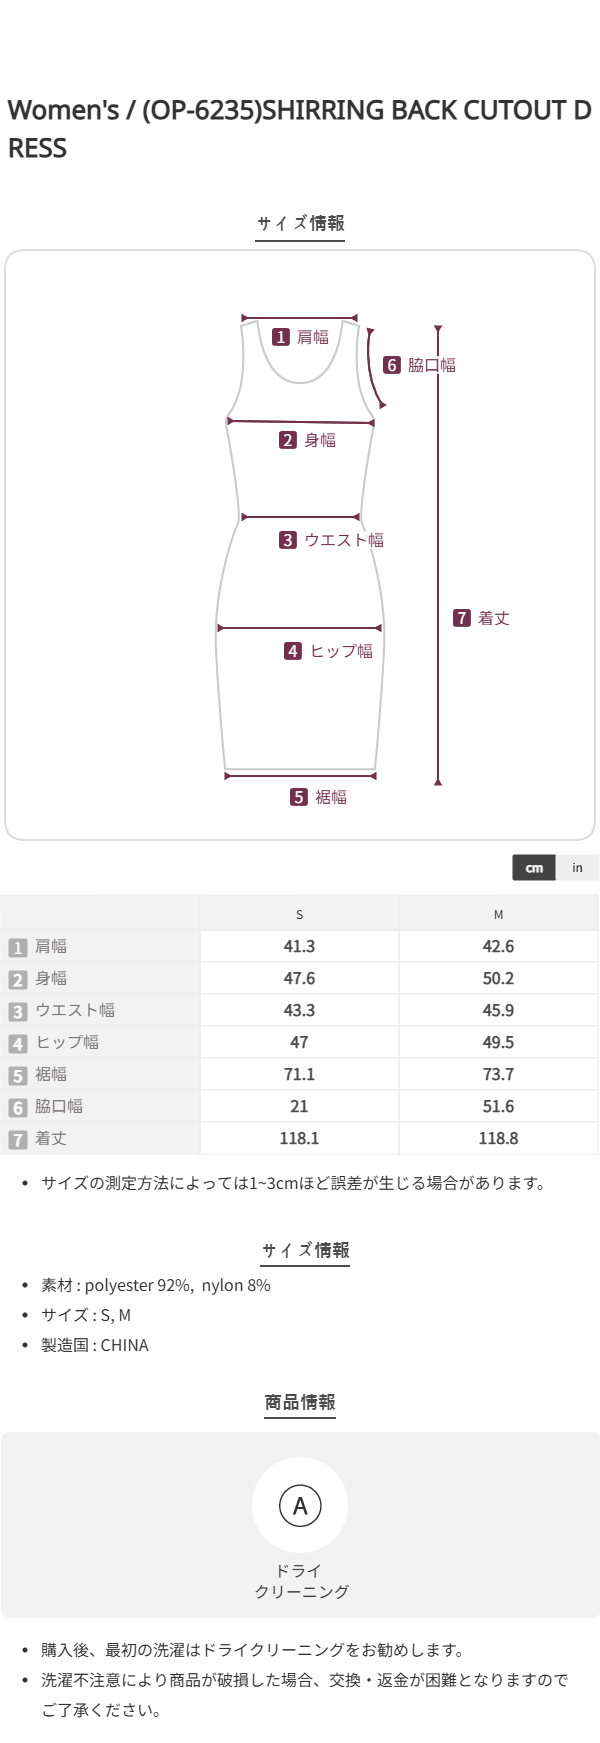Select the M size column header
Screen dimensions: 600x1743
[498, 914]
